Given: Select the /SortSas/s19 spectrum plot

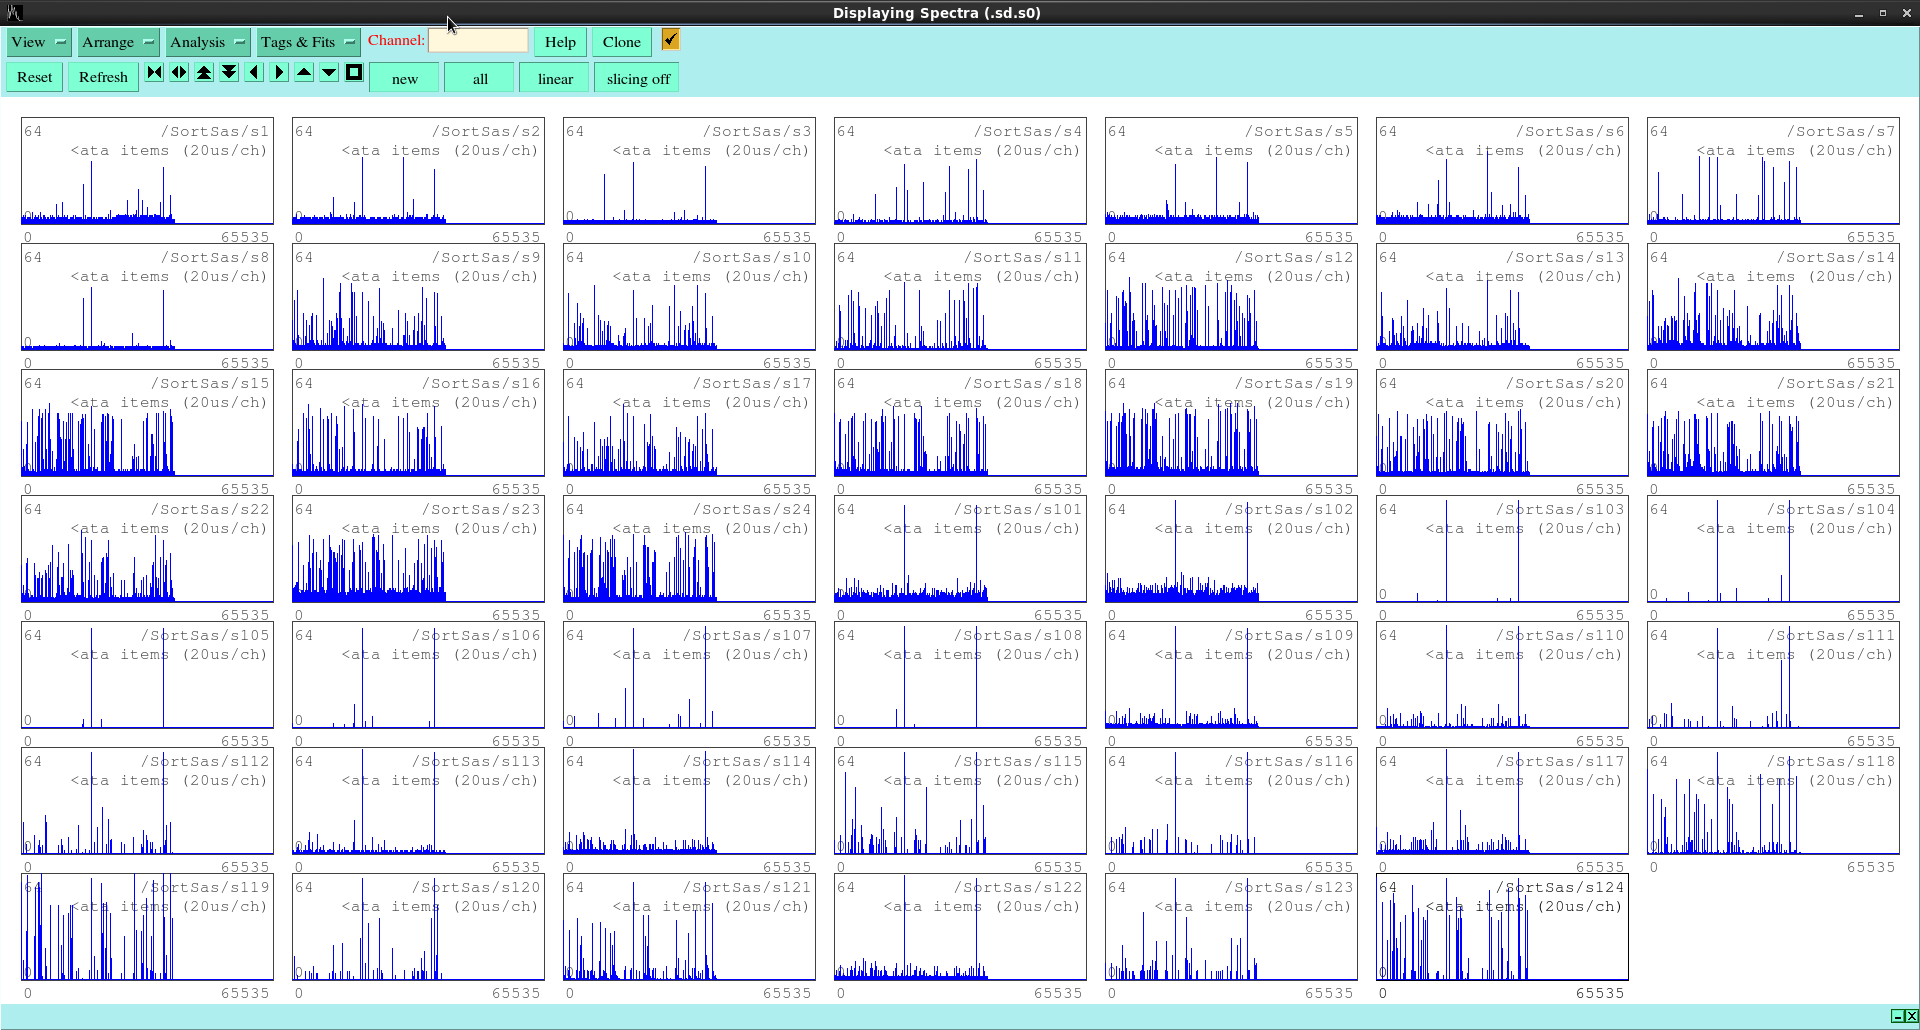Looking at the screenshot, I should [1231, 423].
